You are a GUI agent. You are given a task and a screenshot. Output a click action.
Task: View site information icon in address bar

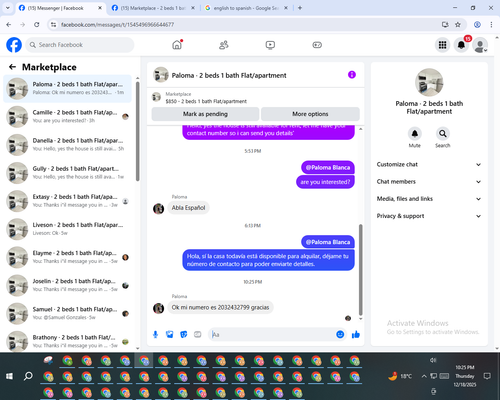(53, 24)
